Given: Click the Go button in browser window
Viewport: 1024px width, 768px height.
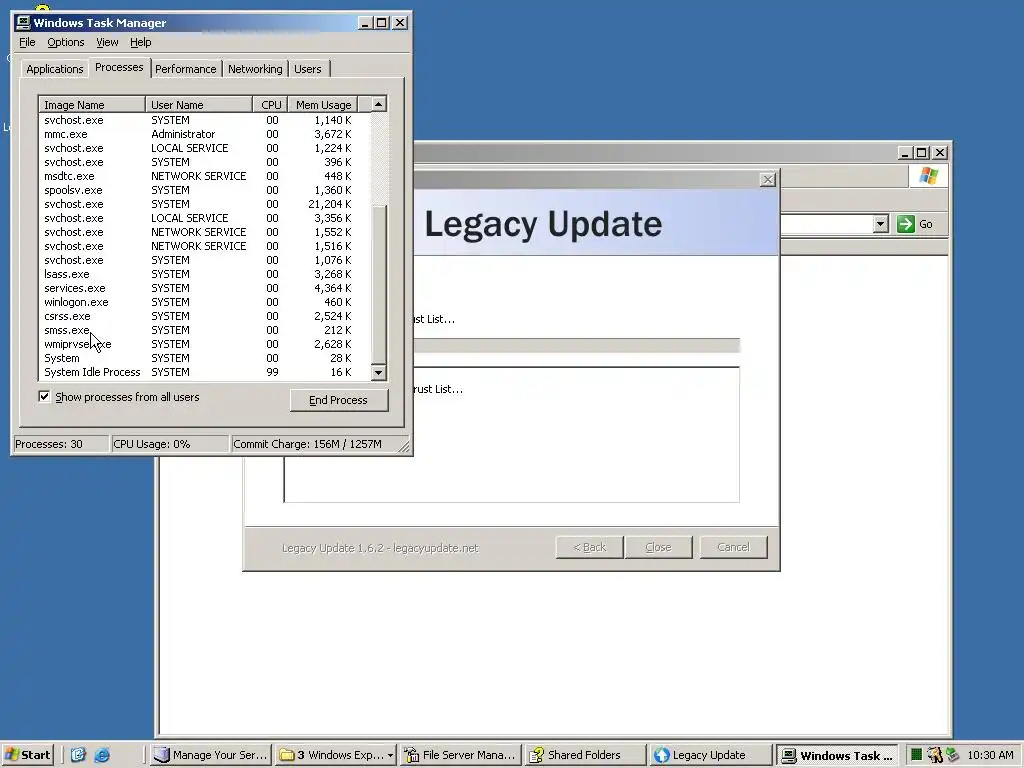Looking at the screenshot, I should click(x=916, y=224).
